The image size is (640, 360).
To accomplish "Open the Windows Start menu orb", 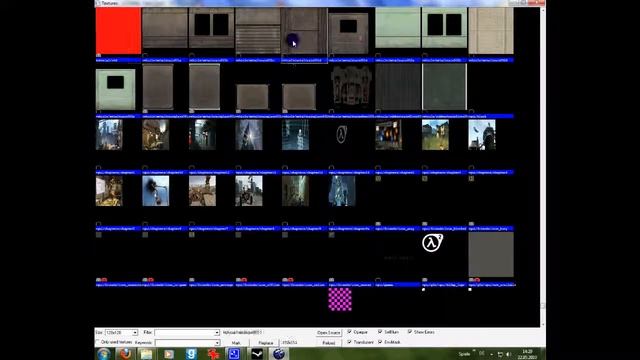I will point(104,353).
